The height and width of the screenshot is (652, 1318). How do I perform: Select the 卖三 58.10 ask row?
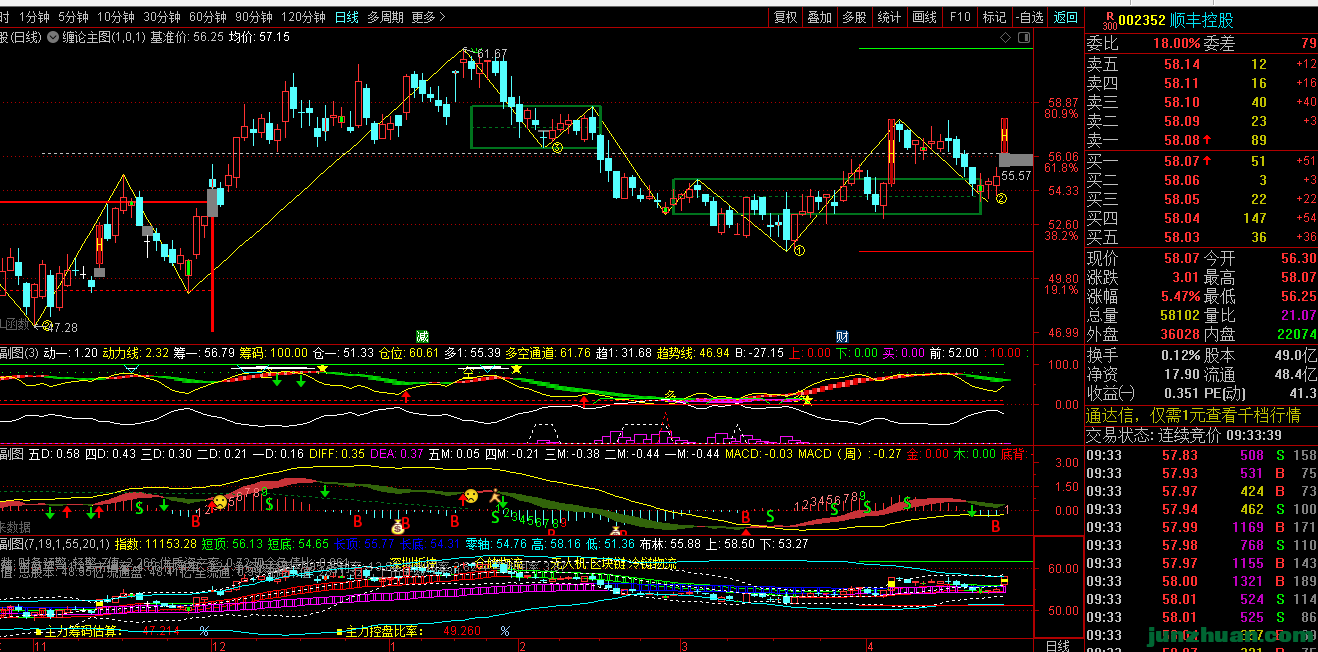(x=1201, y=103)
